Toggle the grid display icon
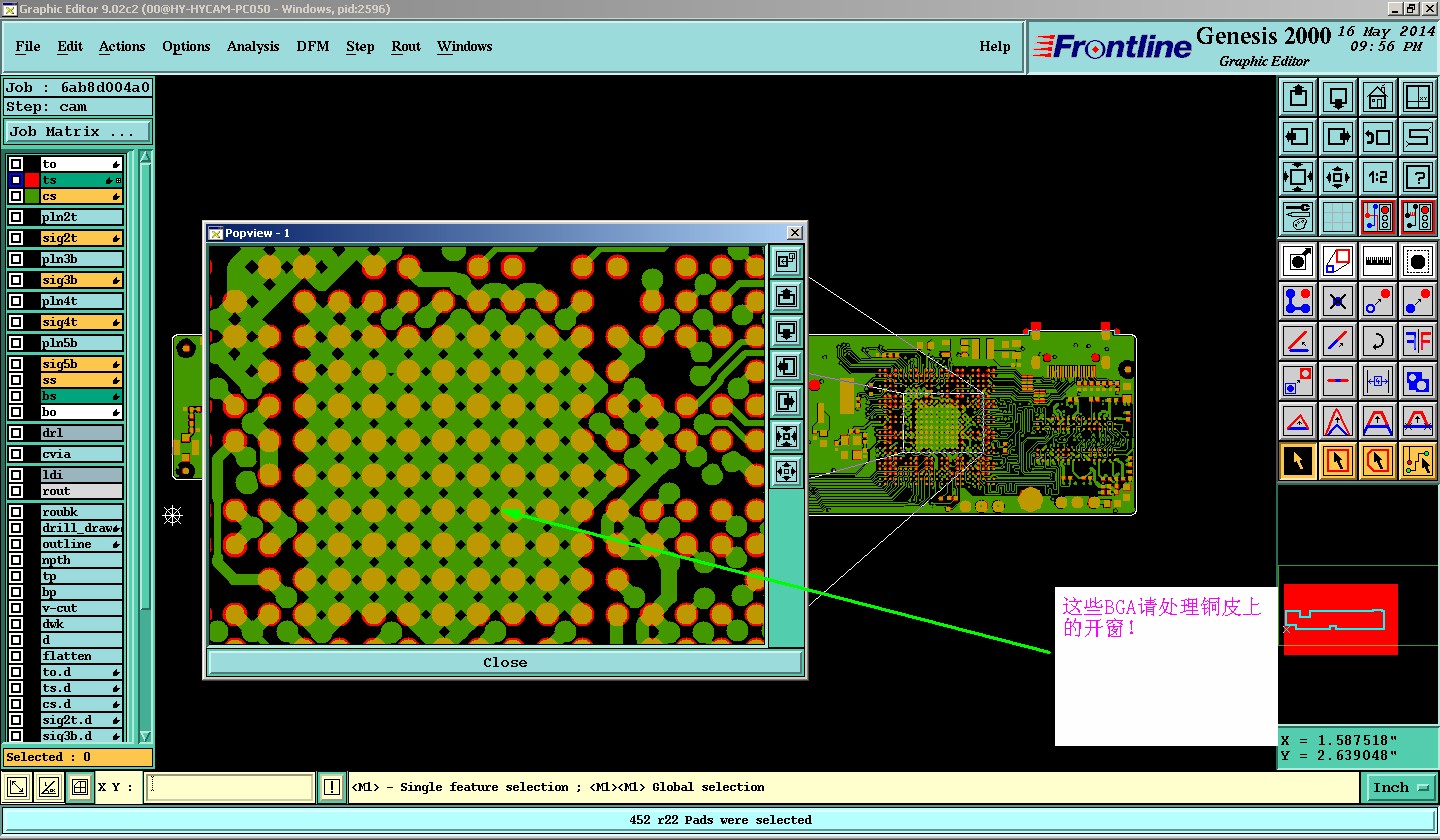1440x840 pixels. click(1338, 217)
